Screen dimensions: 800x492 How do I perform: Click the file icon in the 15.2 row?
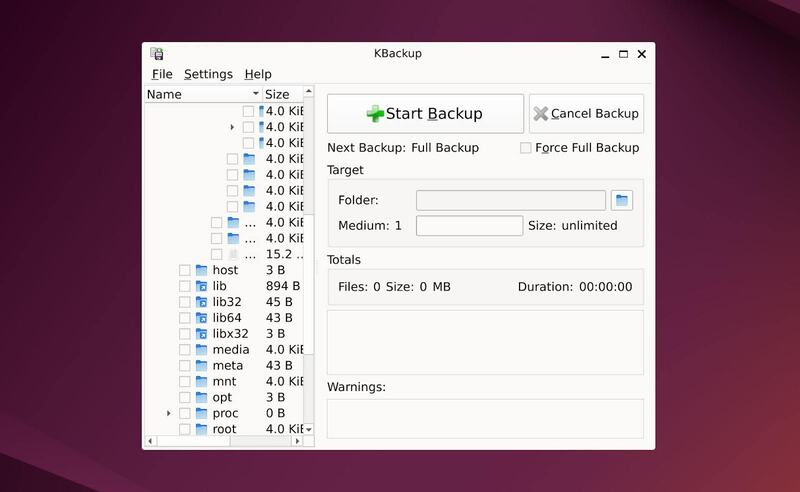tap(233, 254)
